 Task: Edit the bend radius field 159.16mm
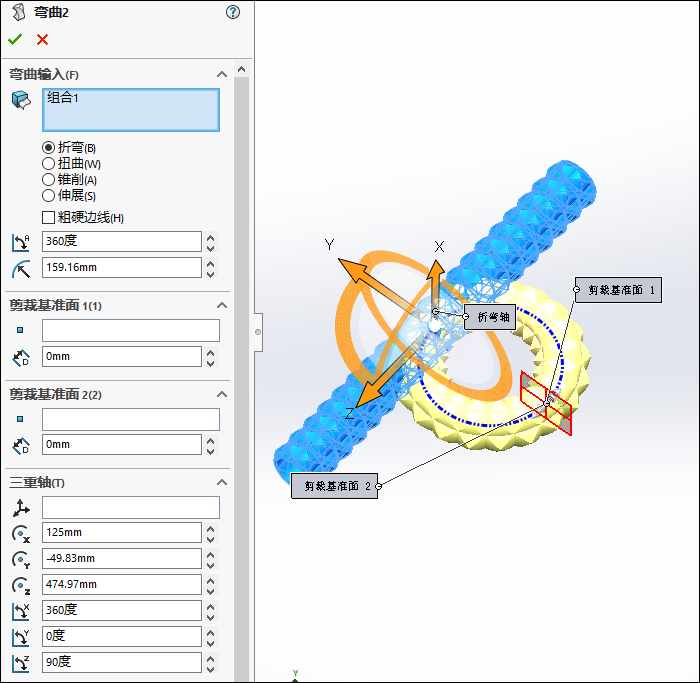[121, 267]
